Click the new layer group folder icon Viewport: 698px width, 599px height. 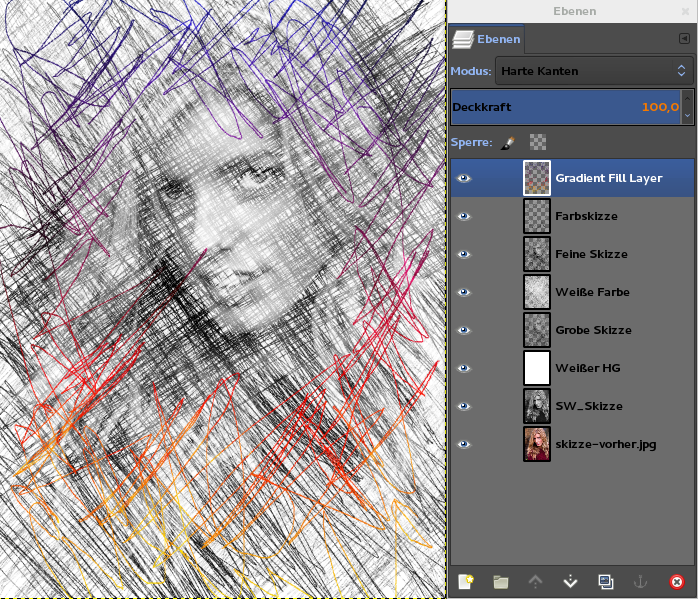501,581
